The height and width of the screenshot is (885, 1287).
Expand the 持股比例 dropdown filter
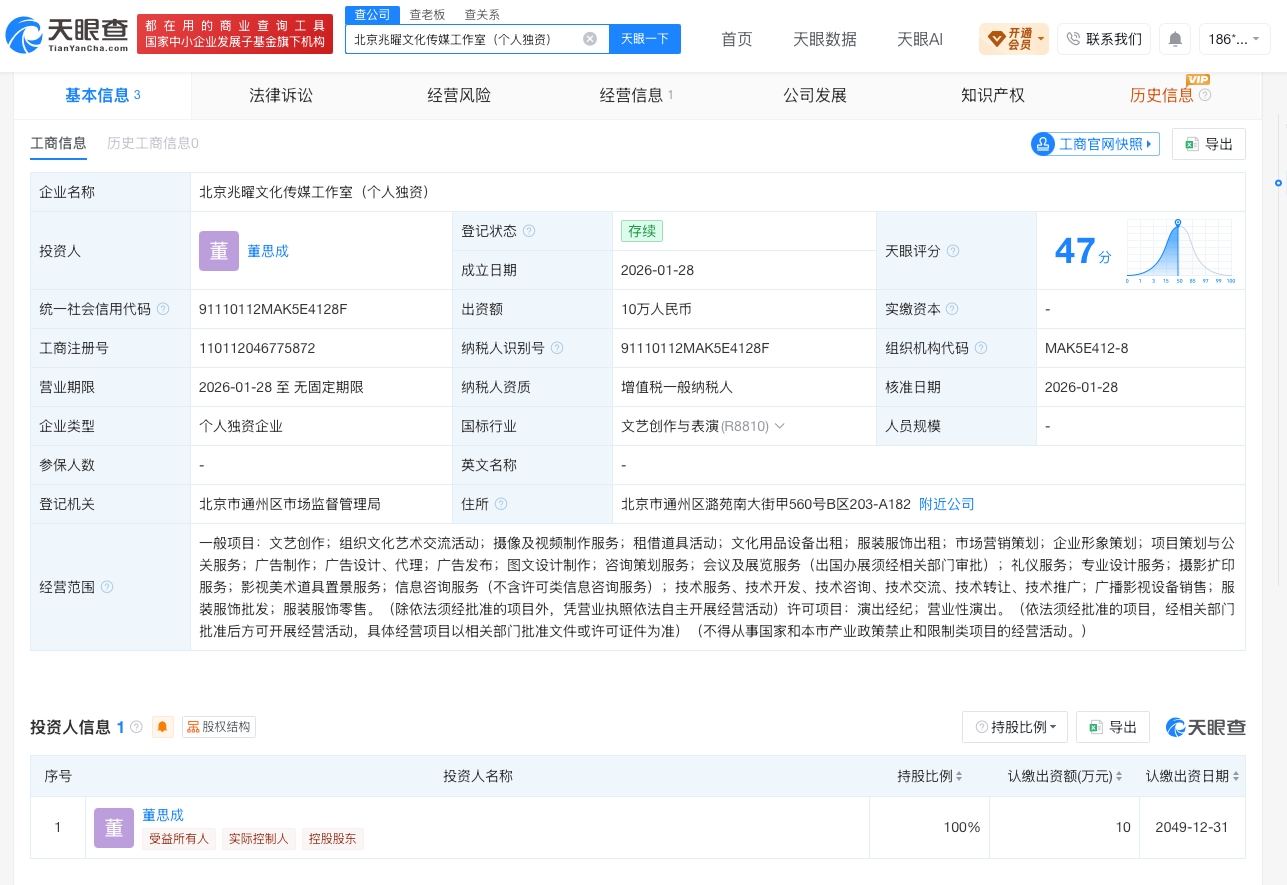click(x=1015, y=727)
